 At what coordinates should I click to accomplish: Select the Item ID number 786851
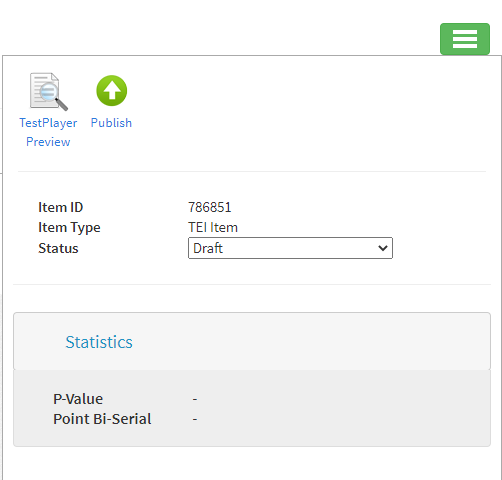click(210, 207)
